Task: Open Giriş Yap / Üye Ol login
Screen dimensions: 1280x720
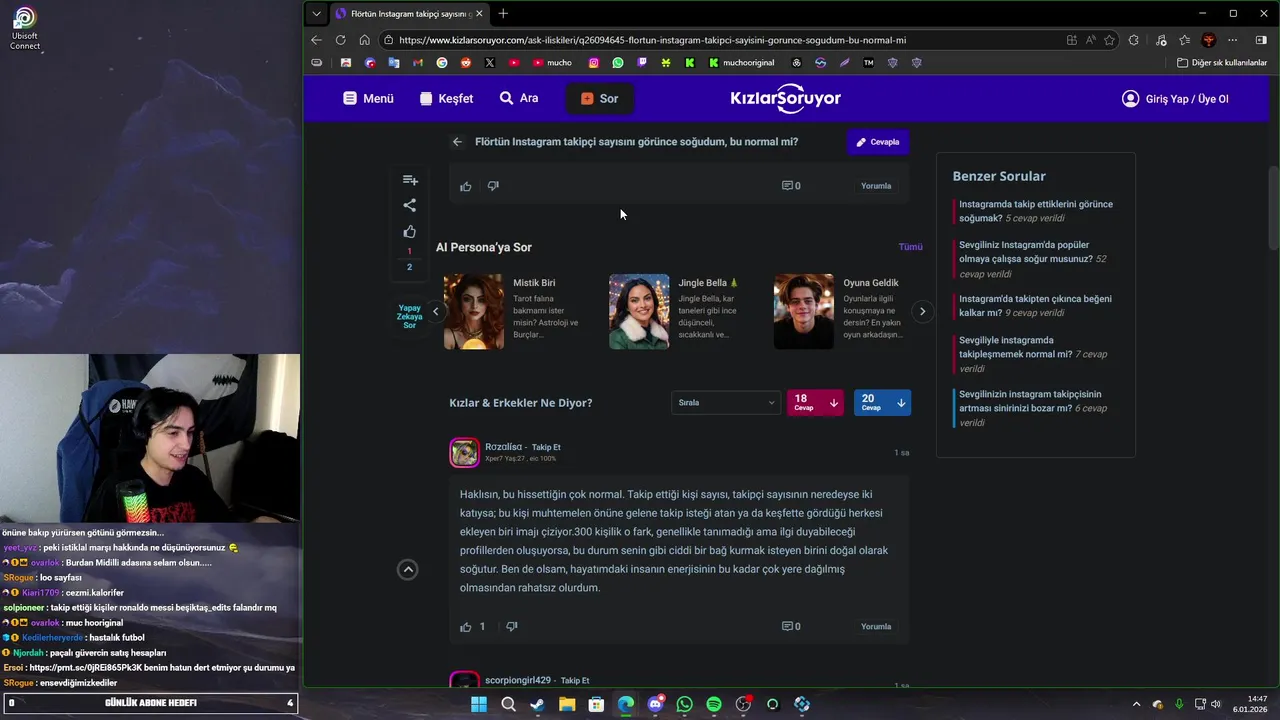Action: pos(1175,98)
